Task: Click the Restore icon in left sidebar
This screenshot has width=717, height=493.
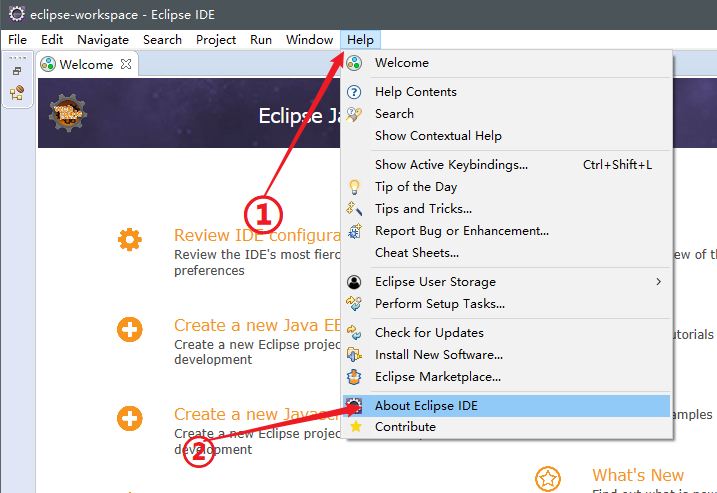Action: coord(17,71)
